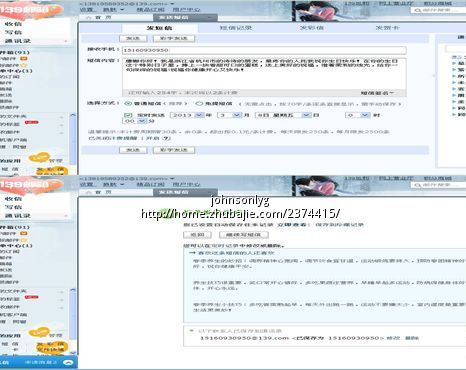Click 用户中心 in the upper window header
Image resolution: width=466 pixels, height=370 pixels.
coord(186,10)
